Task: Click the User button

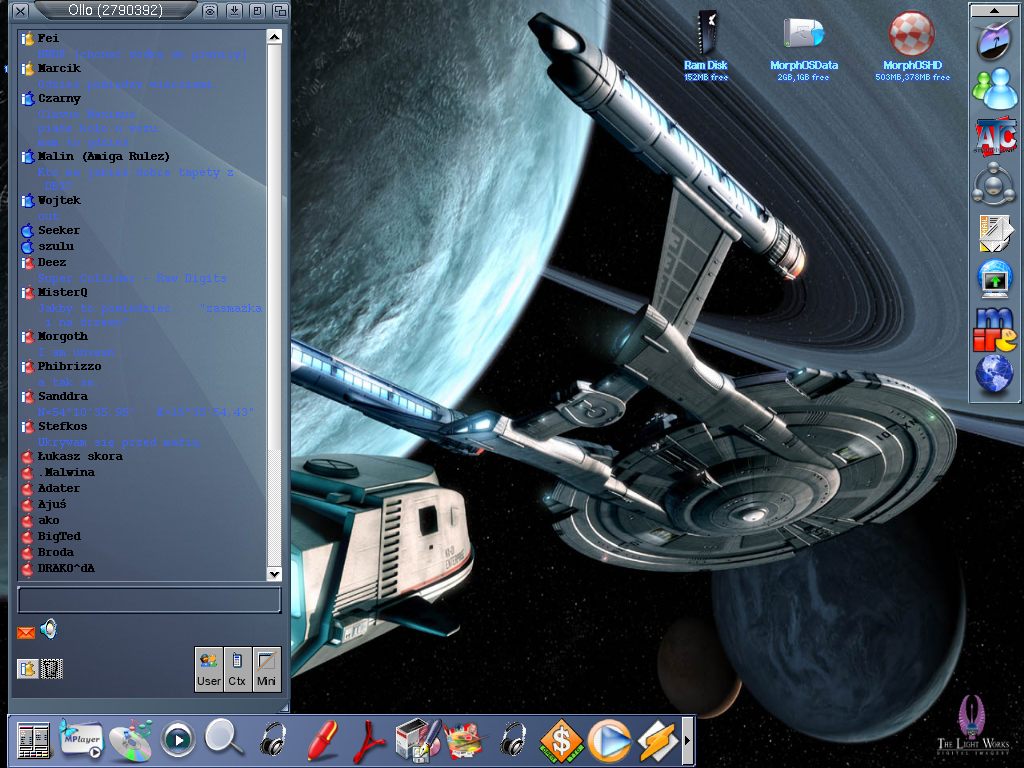Action: point(208,669)
